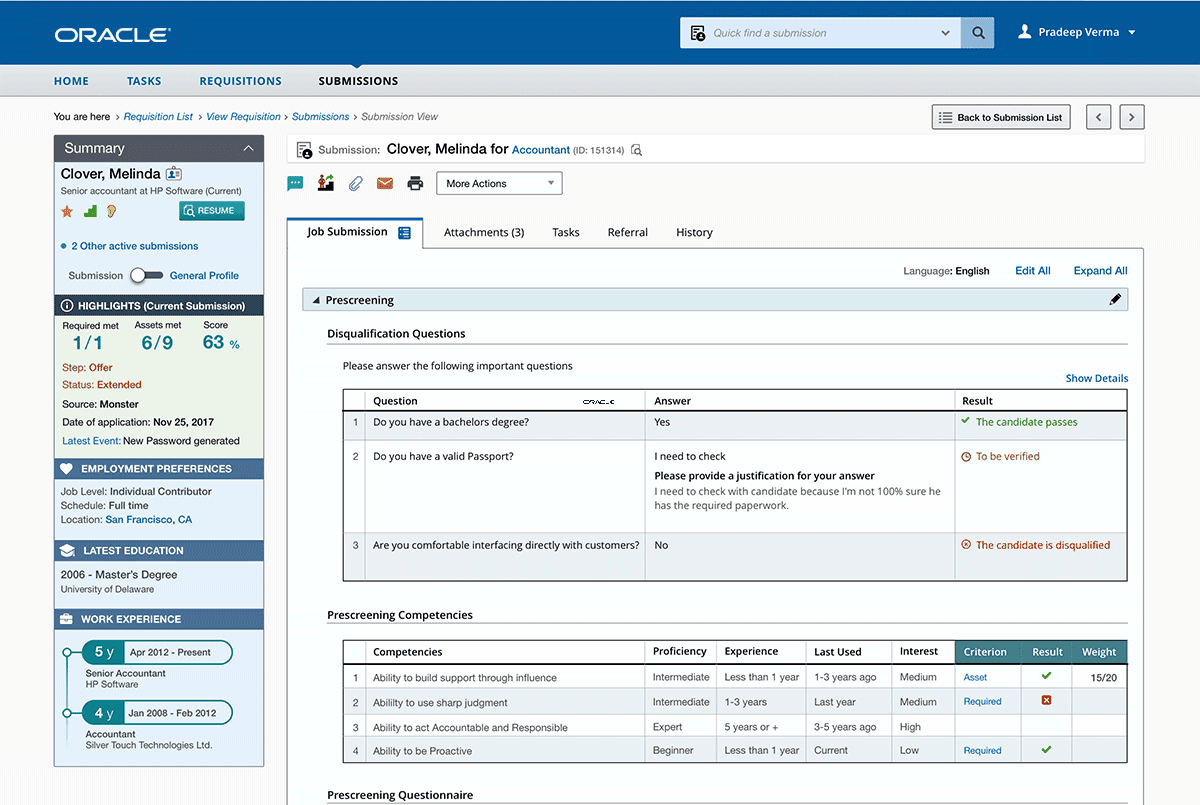Click the Show Details link
The image size is (1200, 805).
1096,378
